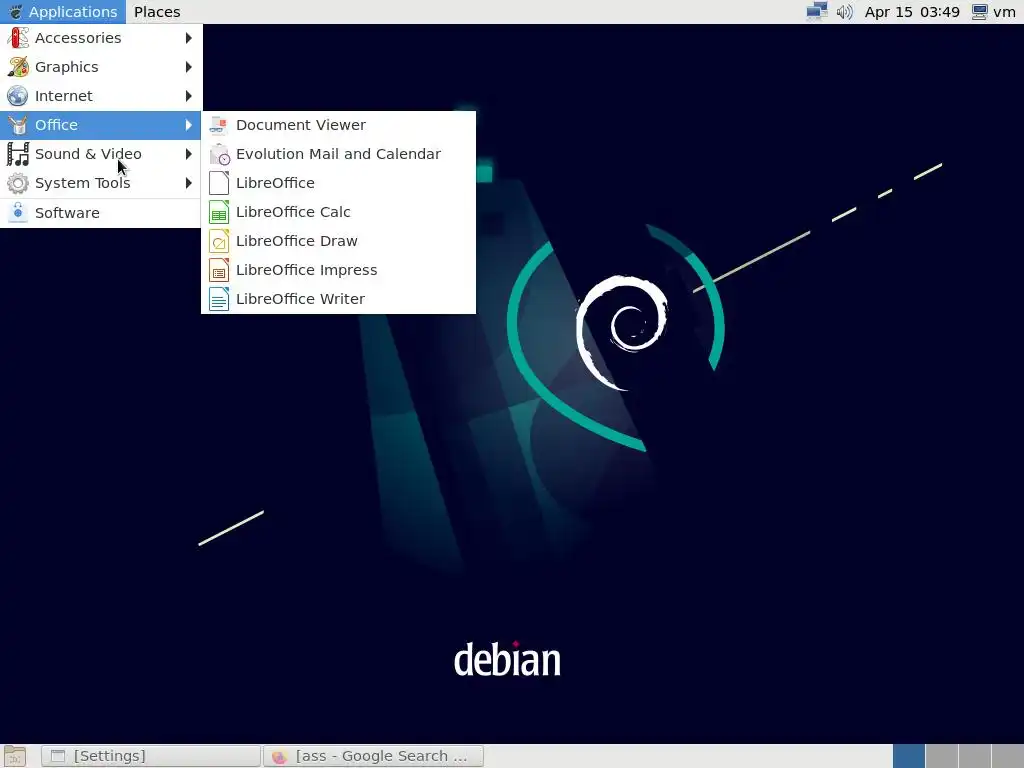1024x768 pixels.
Task: Click the Apr 15 03:49 clock
Action: point(912,12)
